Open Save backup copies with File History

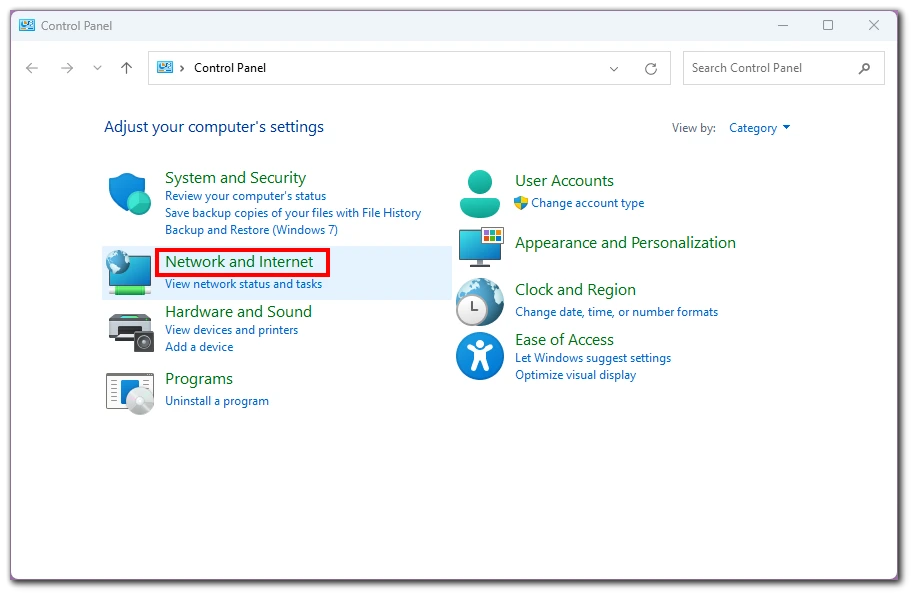click(x=293, y=213)
